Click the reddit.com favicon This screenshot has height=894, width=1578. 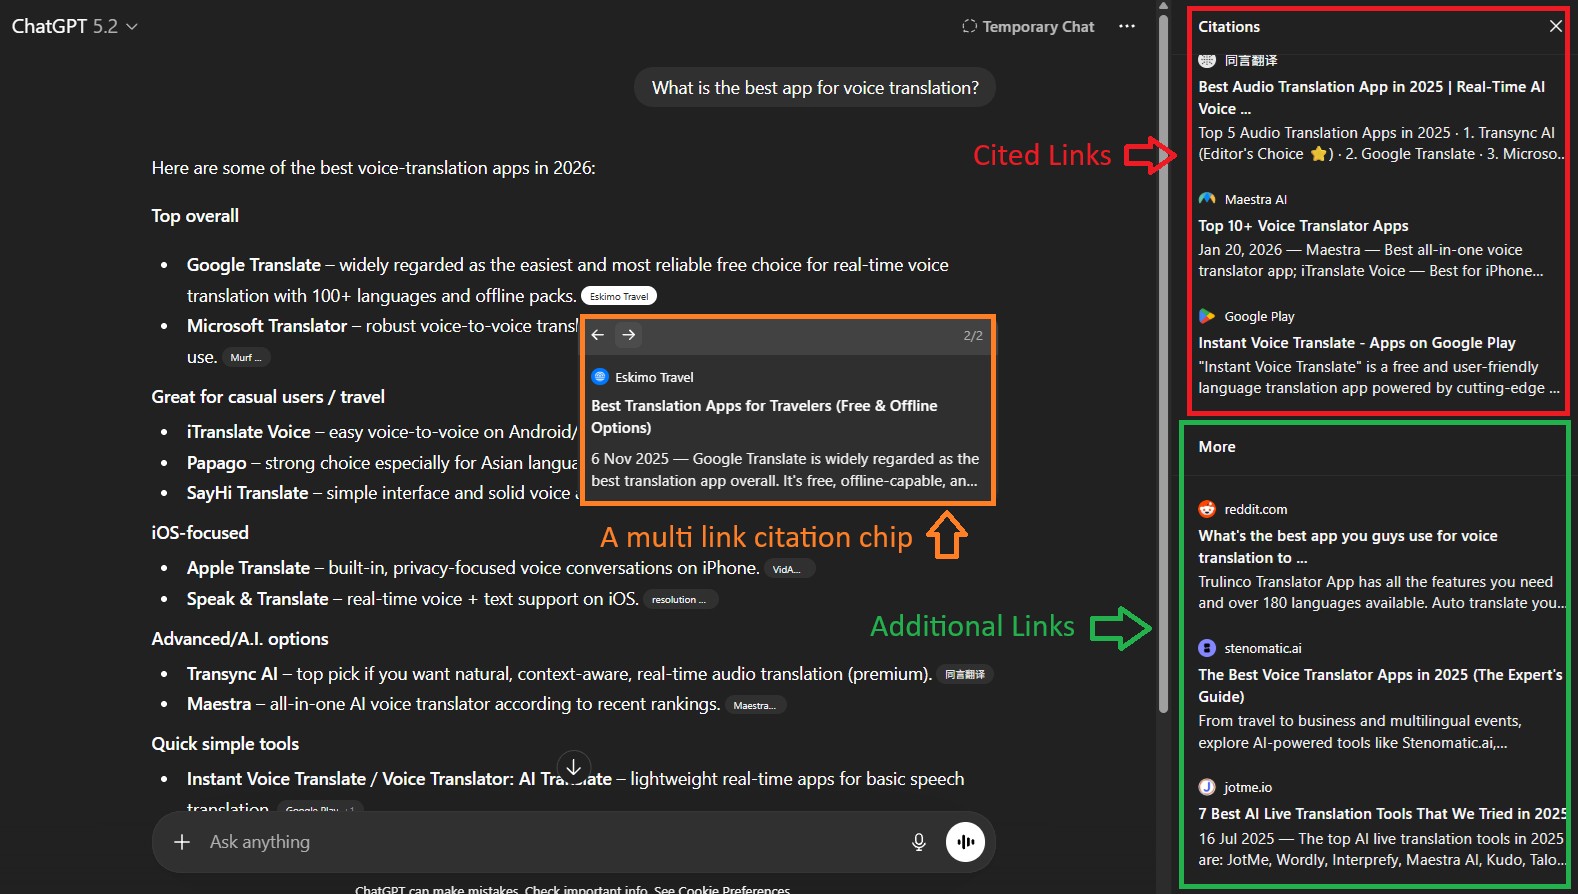pyautogui.click(x=1207, y=509)
